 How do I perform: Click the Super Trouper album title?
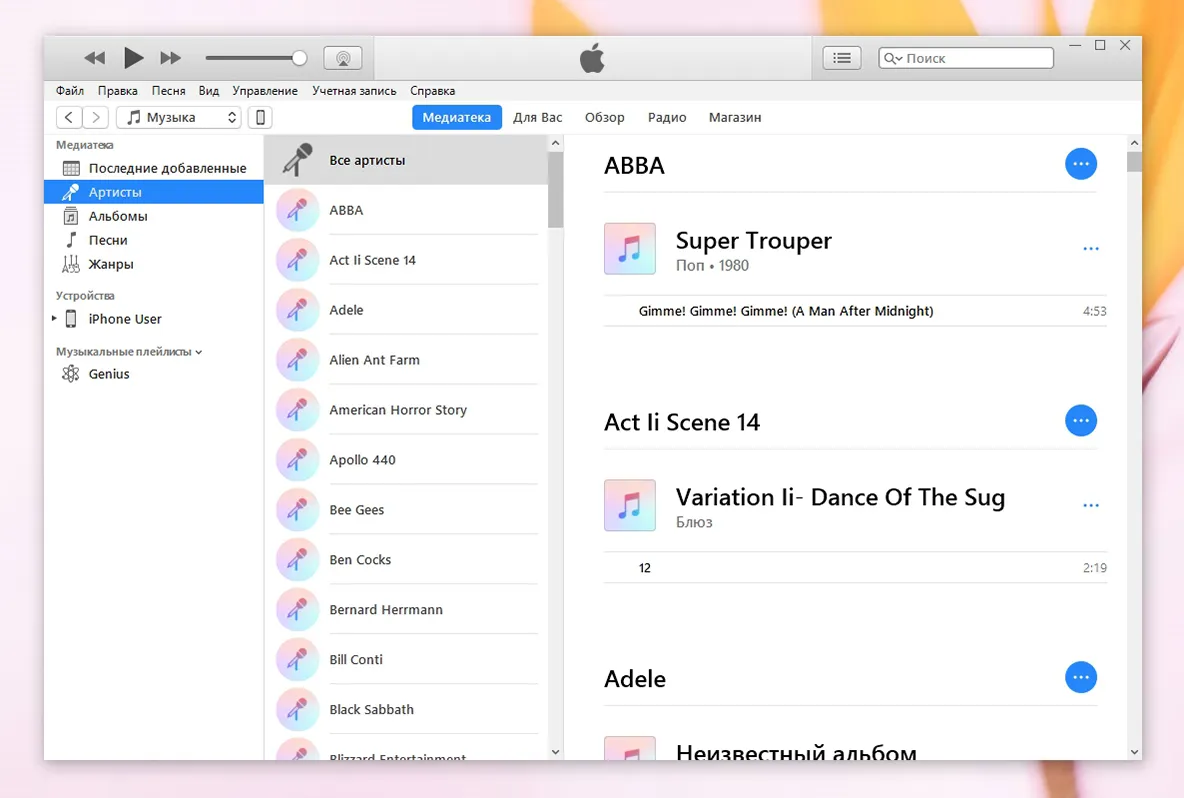click(x=754, y=240)
